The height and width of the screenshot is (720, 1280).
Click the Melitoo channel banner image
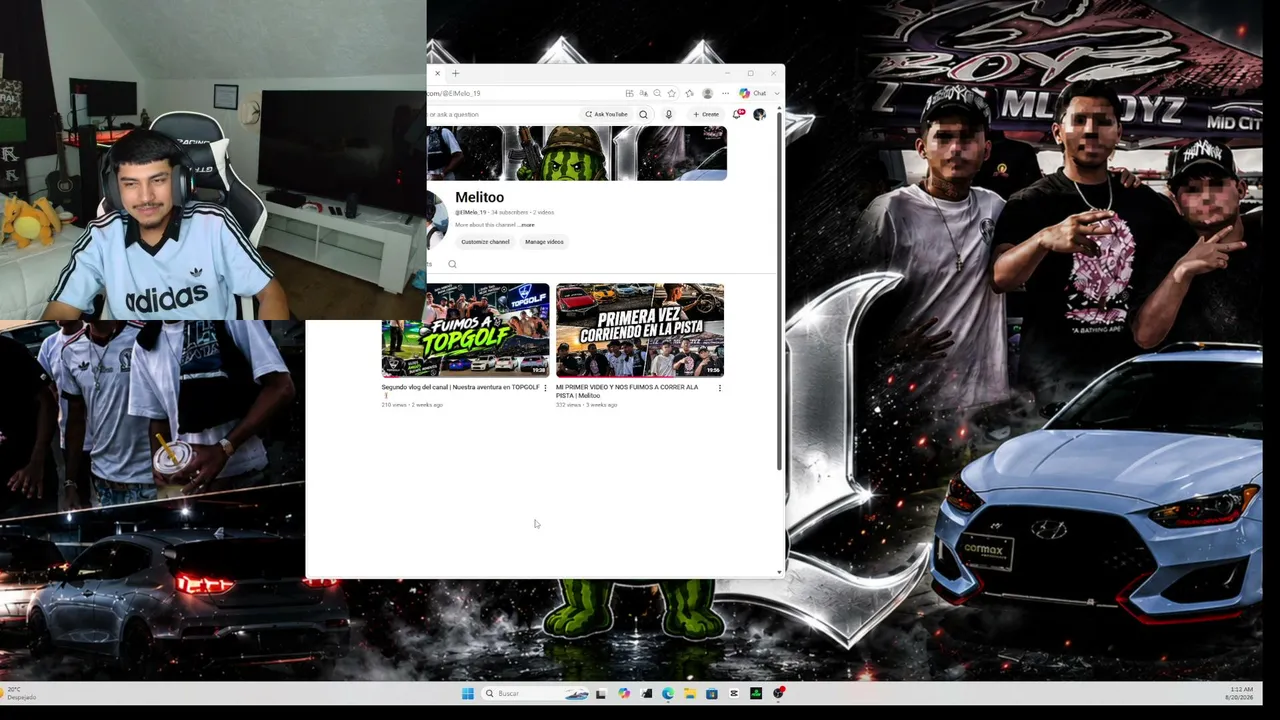pos(577,153)
